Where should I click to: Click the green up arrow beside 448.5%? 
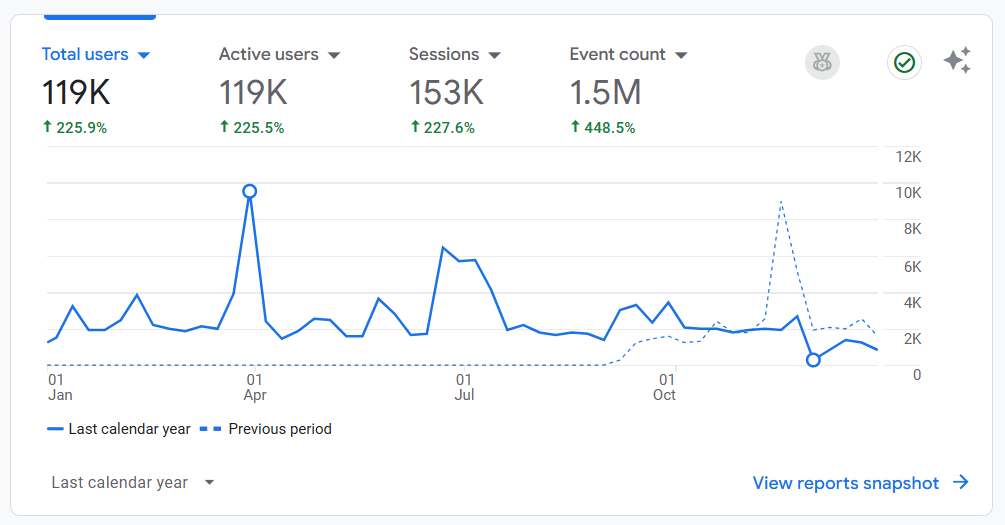[x=575, y=127]
